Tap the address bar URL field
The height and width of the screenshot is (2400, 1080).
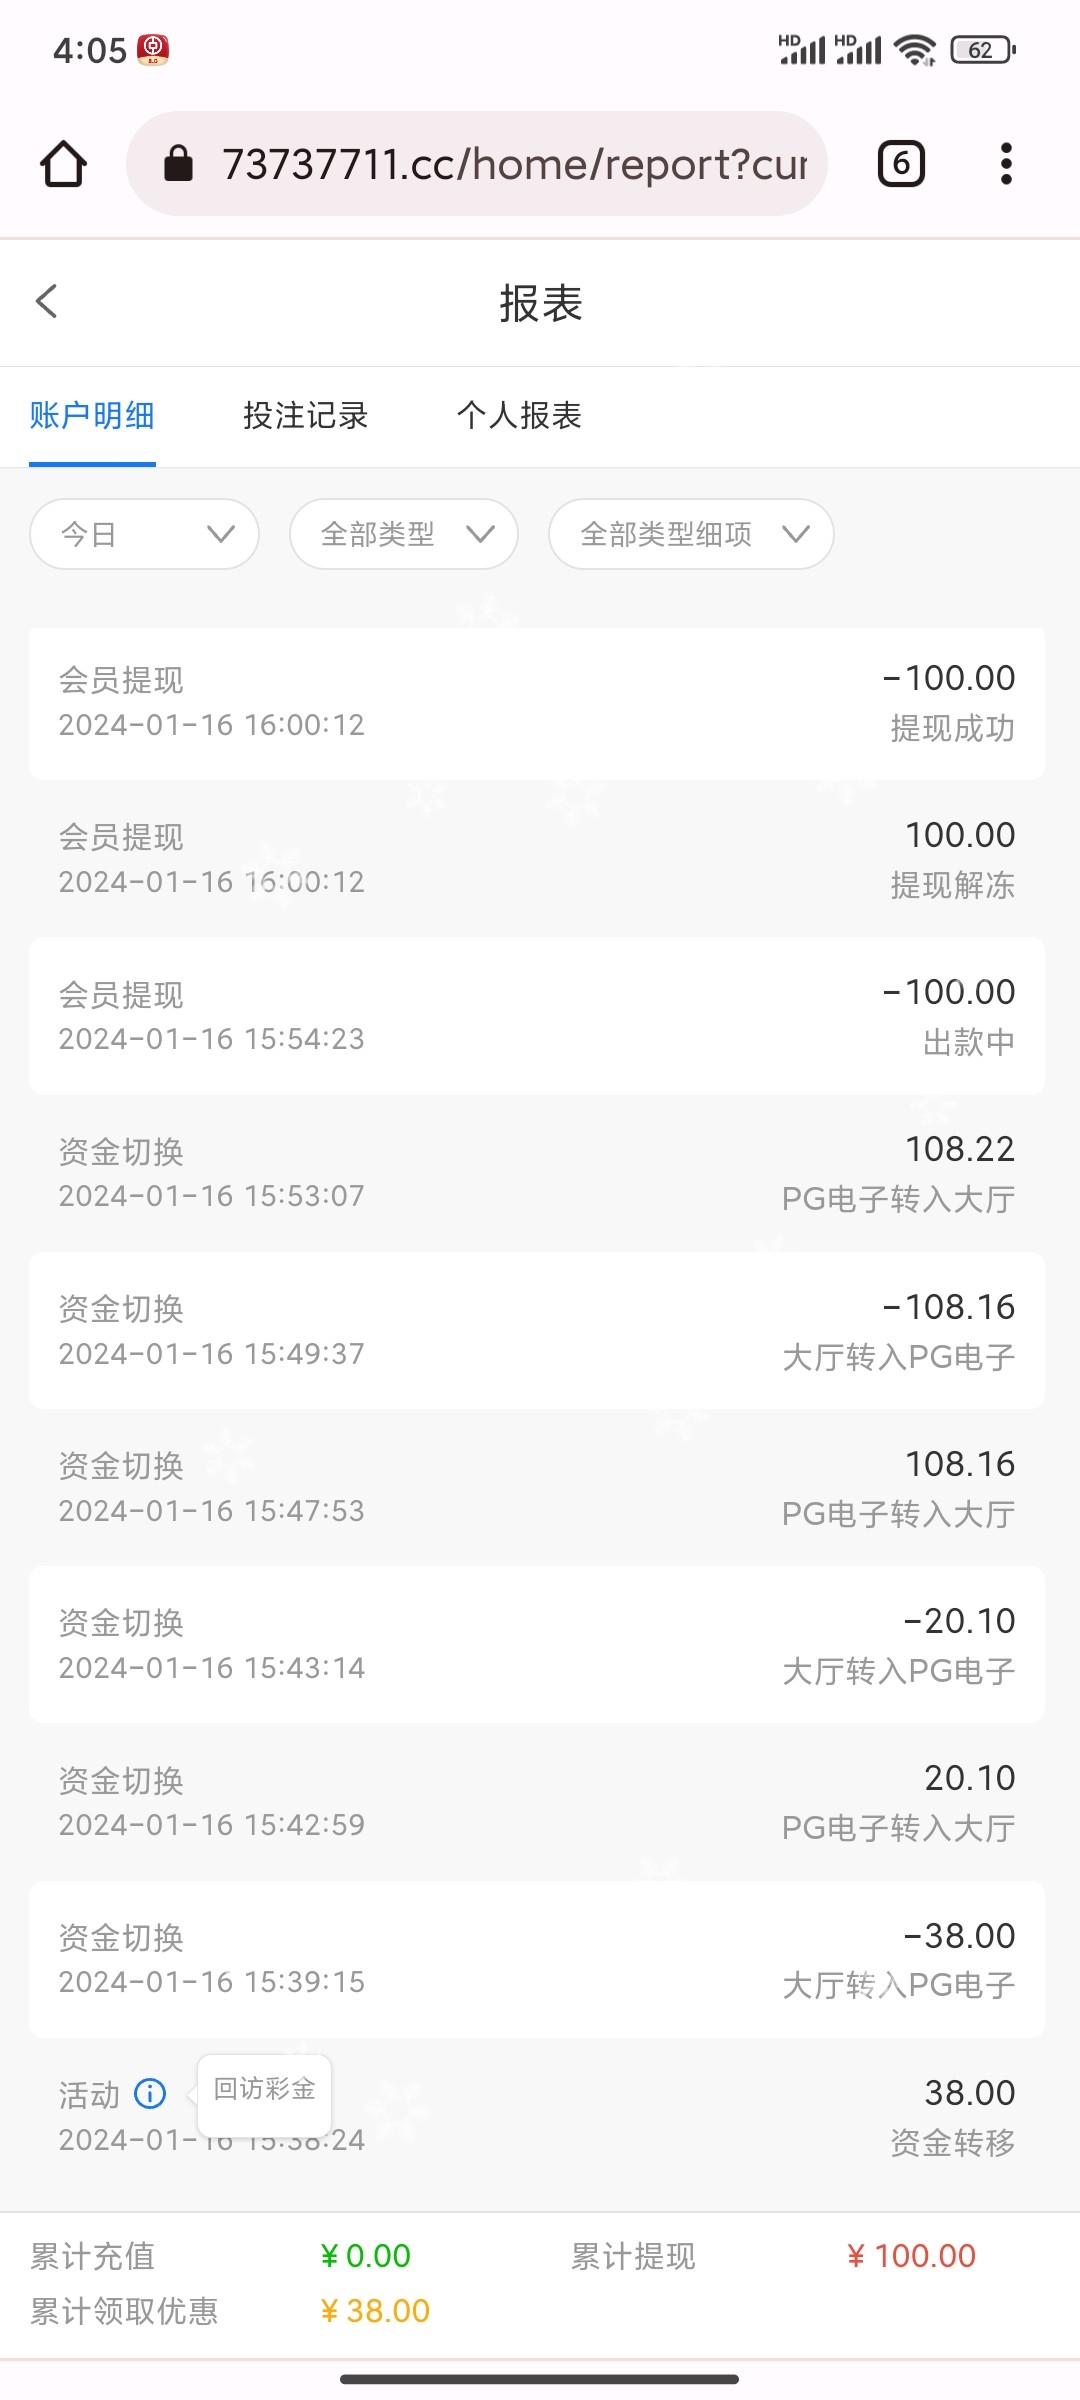coord(514,164)
